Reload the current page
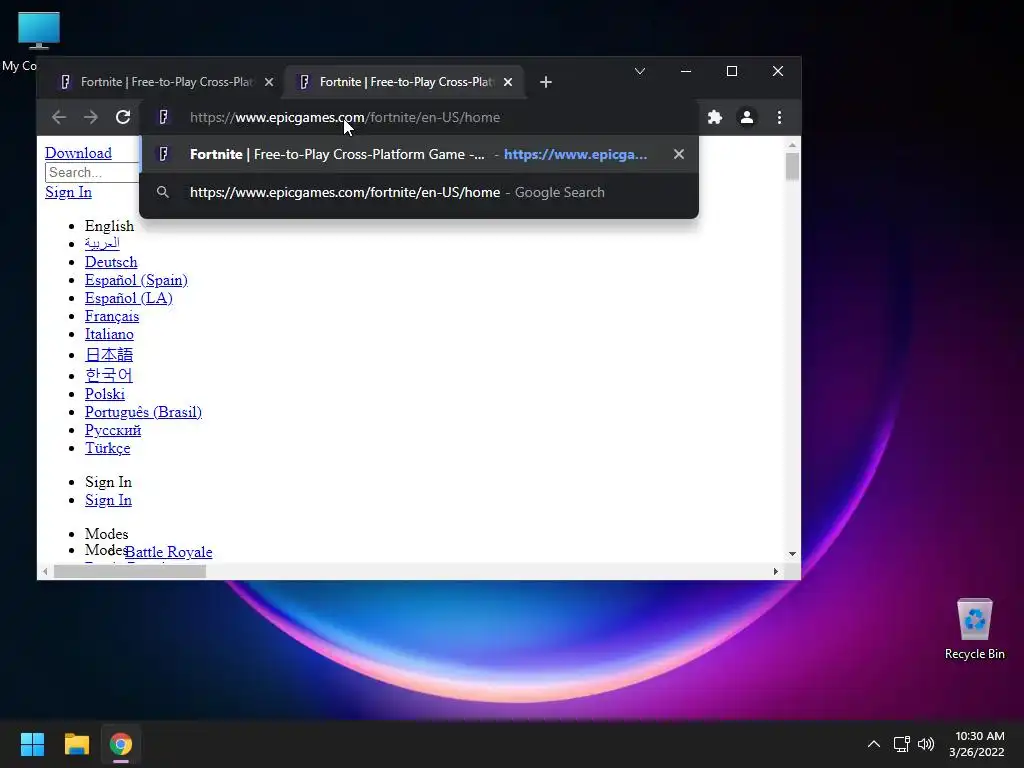This screenshot has height=768, width=1024. point(123,117)
